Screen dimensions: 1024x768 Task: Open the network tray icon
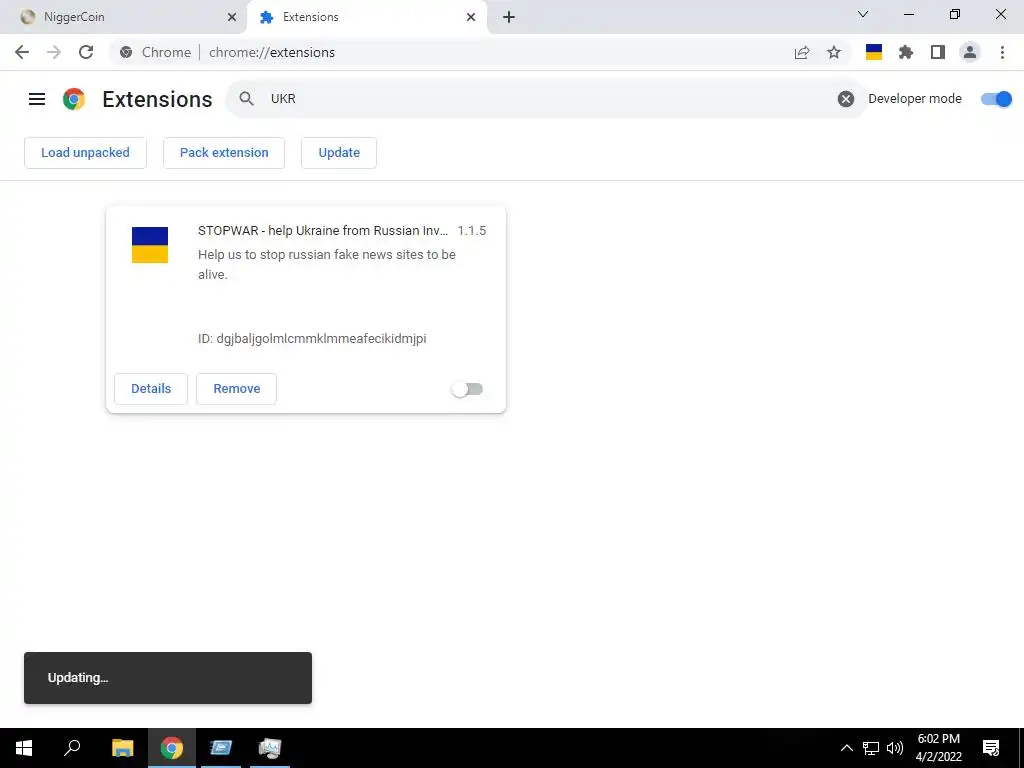coord(871,748)
